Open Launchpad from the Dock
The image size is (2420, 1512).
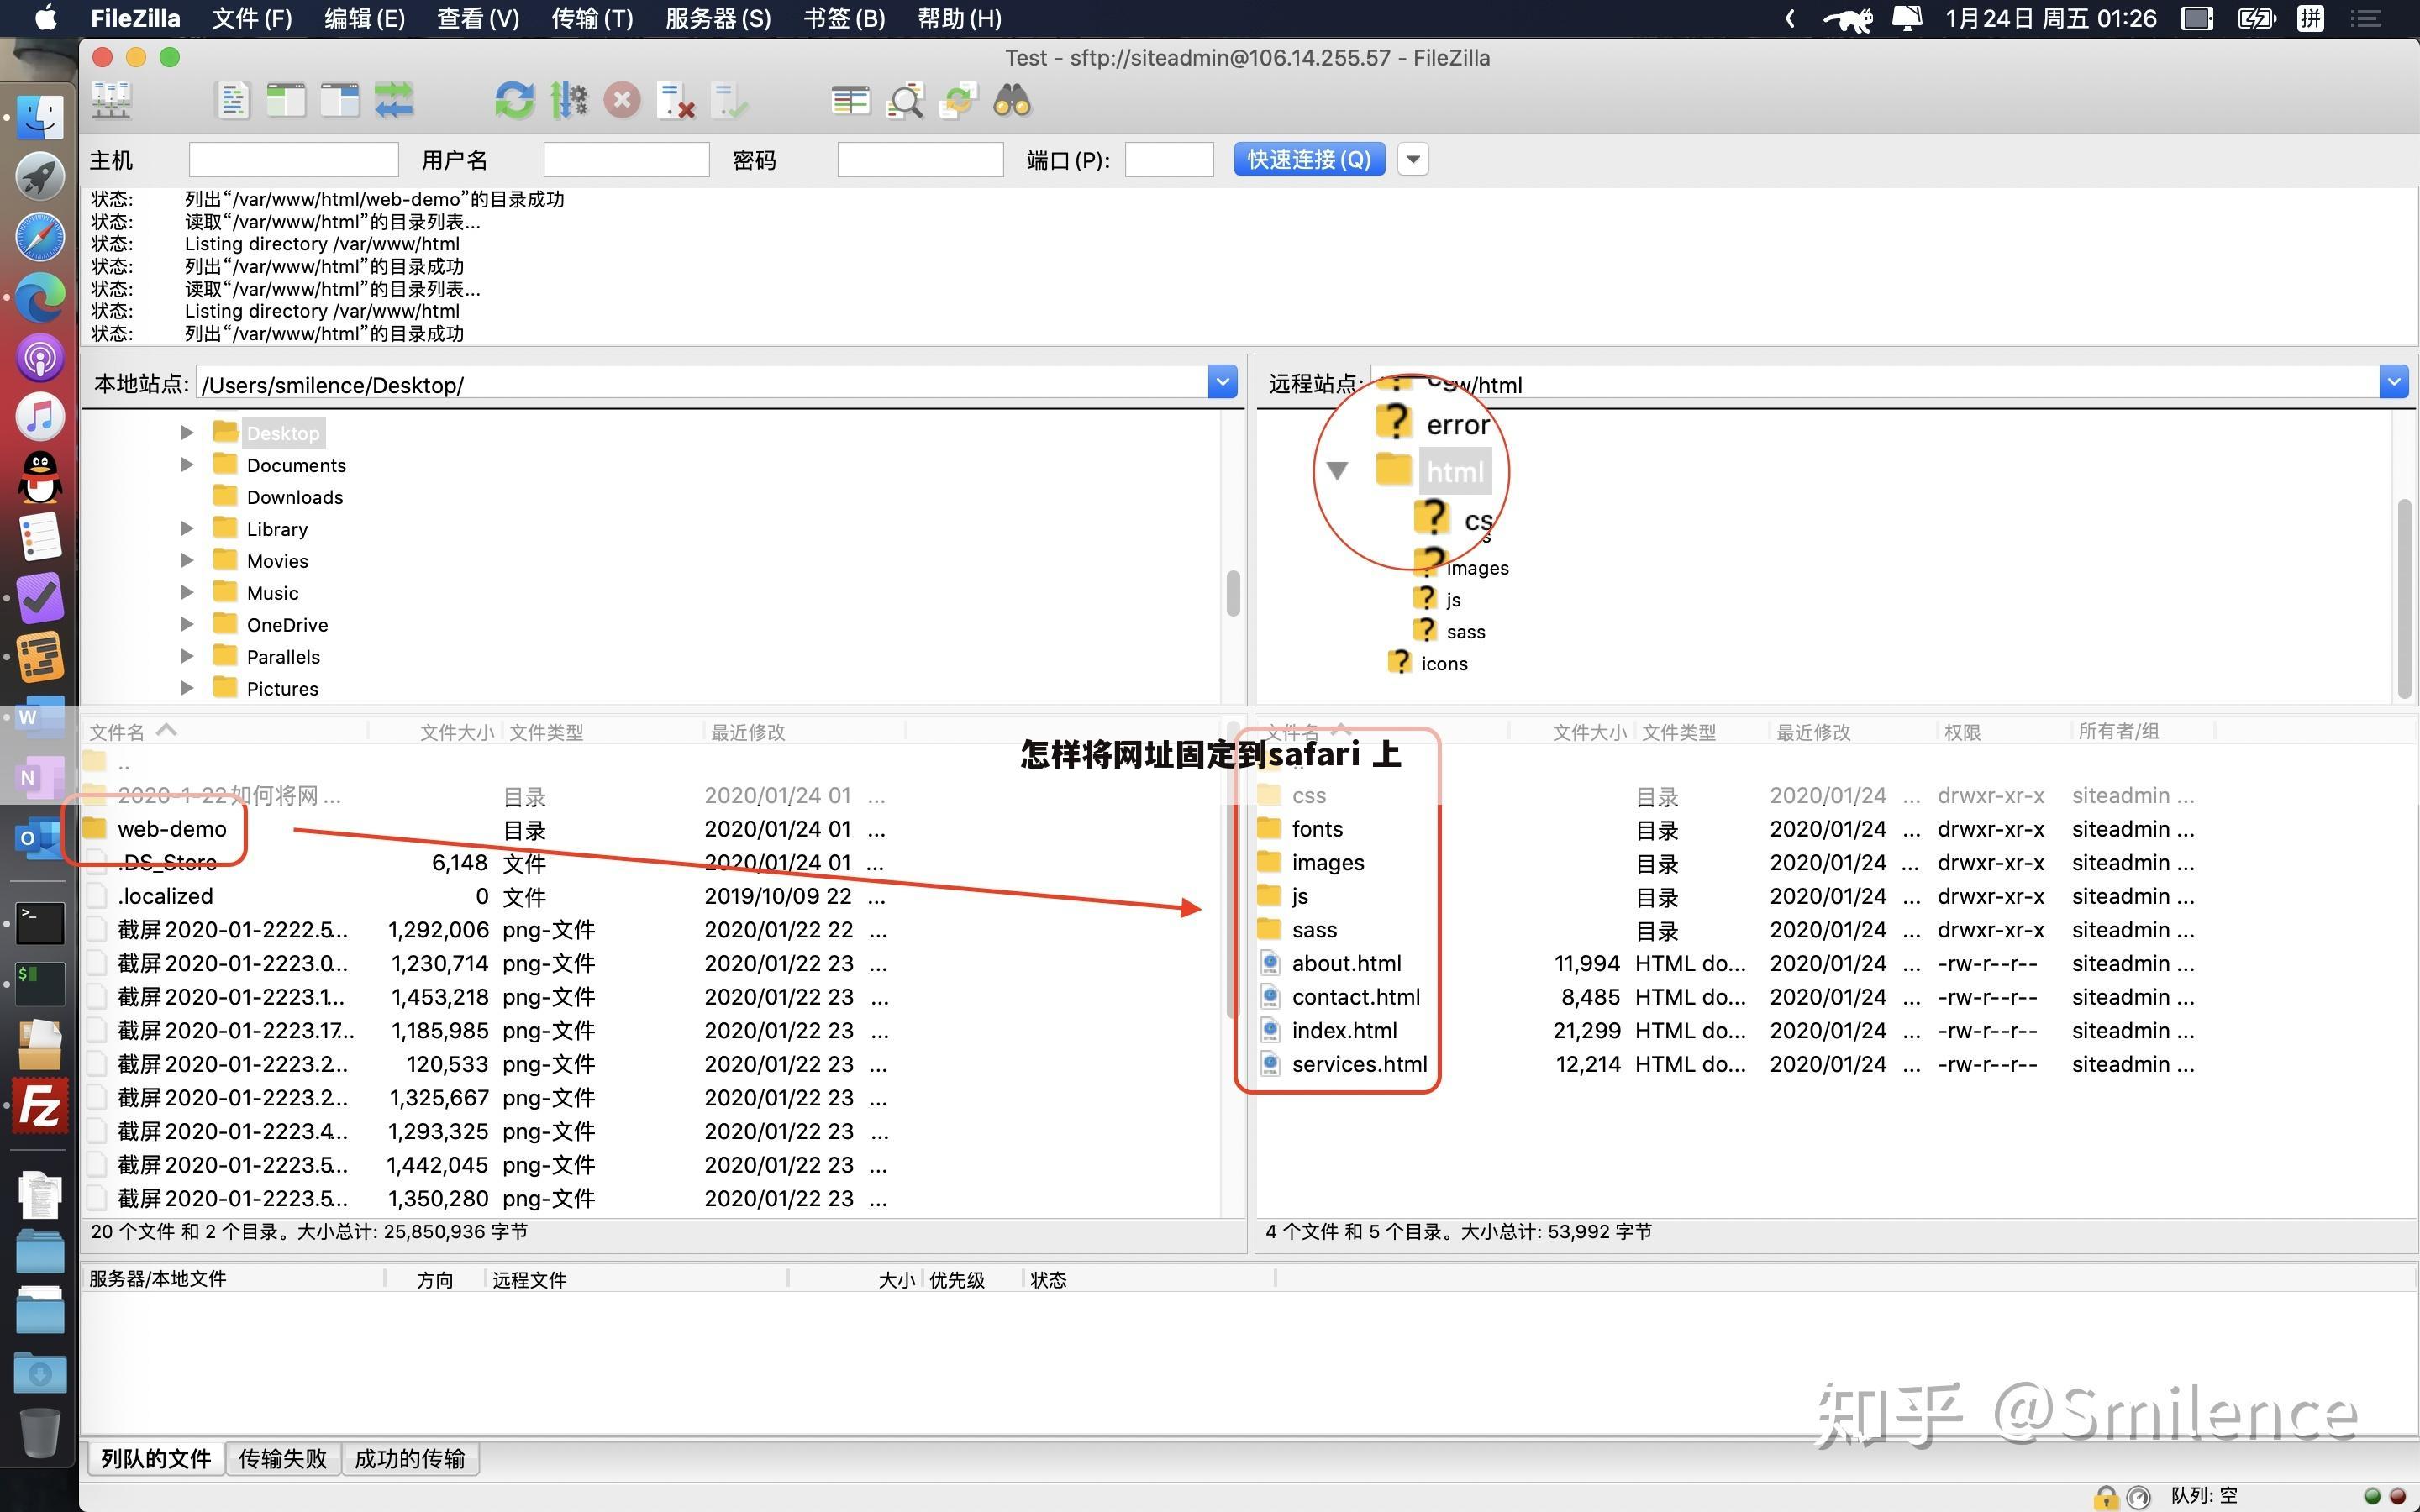click(40, 178)
